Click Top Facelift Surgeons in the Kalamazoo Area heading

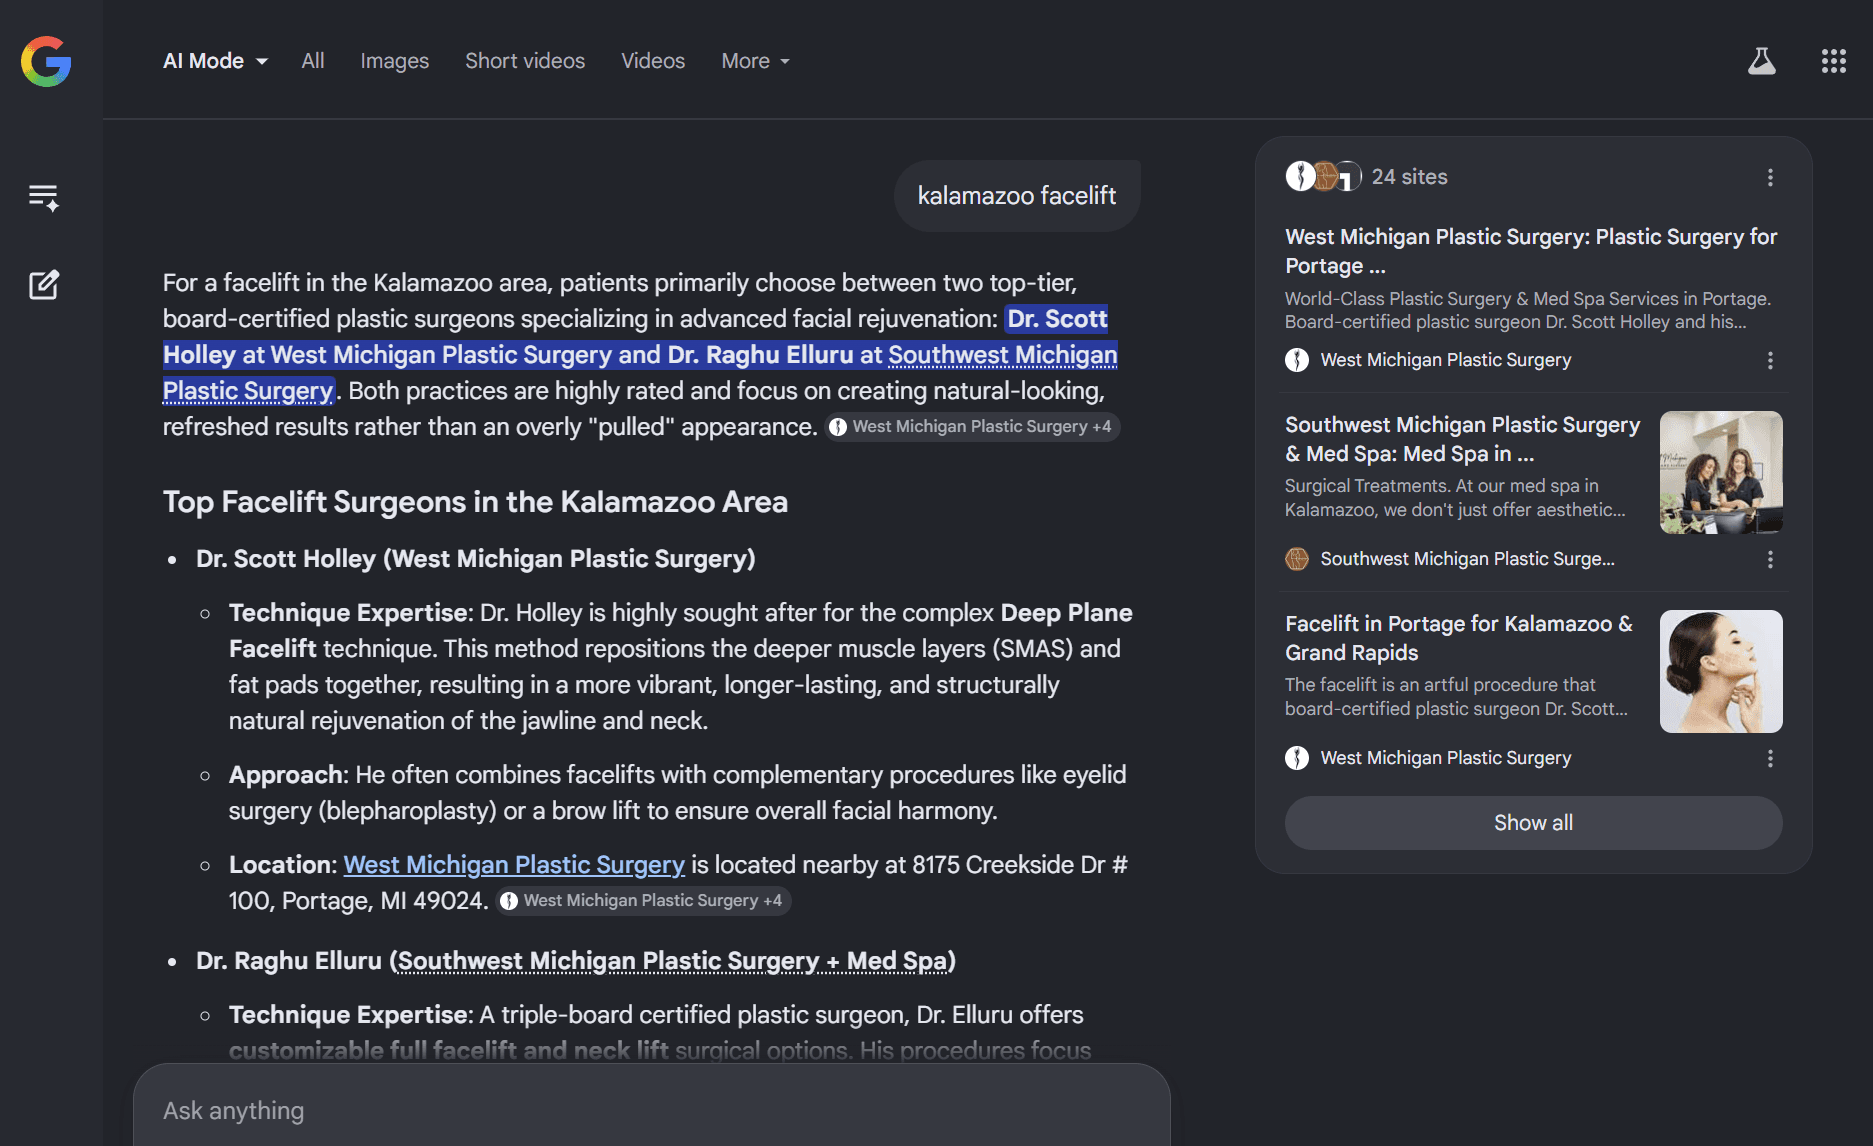pos(475,502)
